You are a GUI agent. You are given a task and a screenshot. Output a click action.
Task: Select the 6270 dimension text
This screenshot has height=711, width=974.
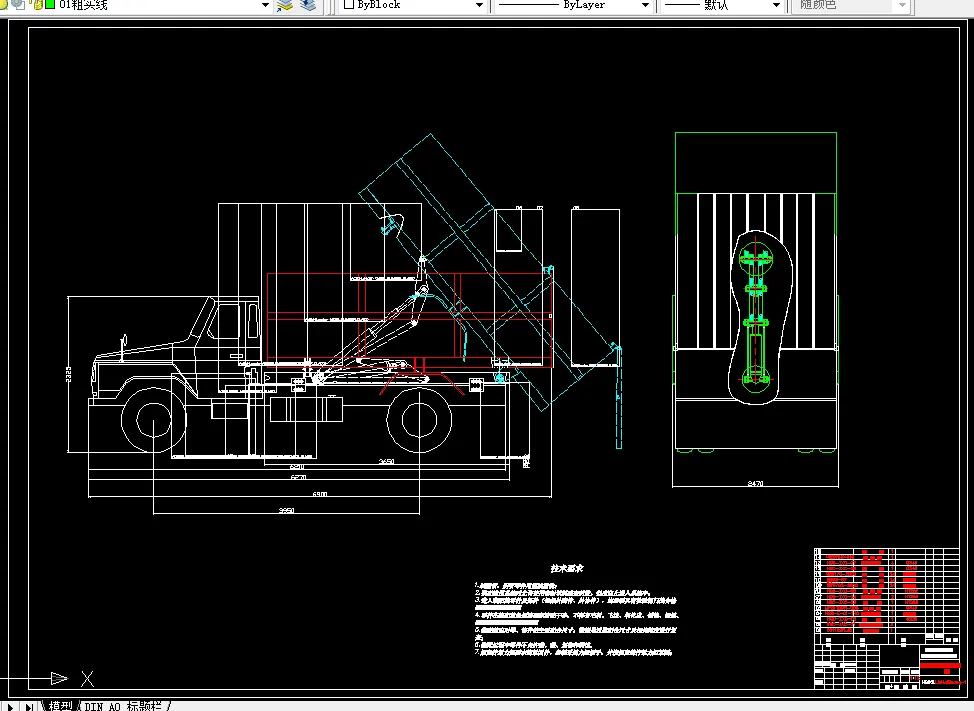298,477
